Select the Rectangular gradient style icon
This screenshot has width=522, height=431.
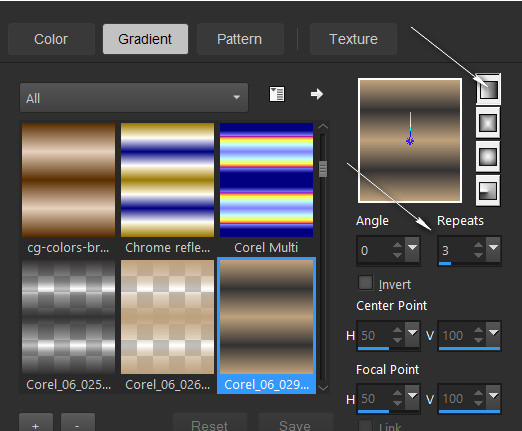(x=488, y=123)
